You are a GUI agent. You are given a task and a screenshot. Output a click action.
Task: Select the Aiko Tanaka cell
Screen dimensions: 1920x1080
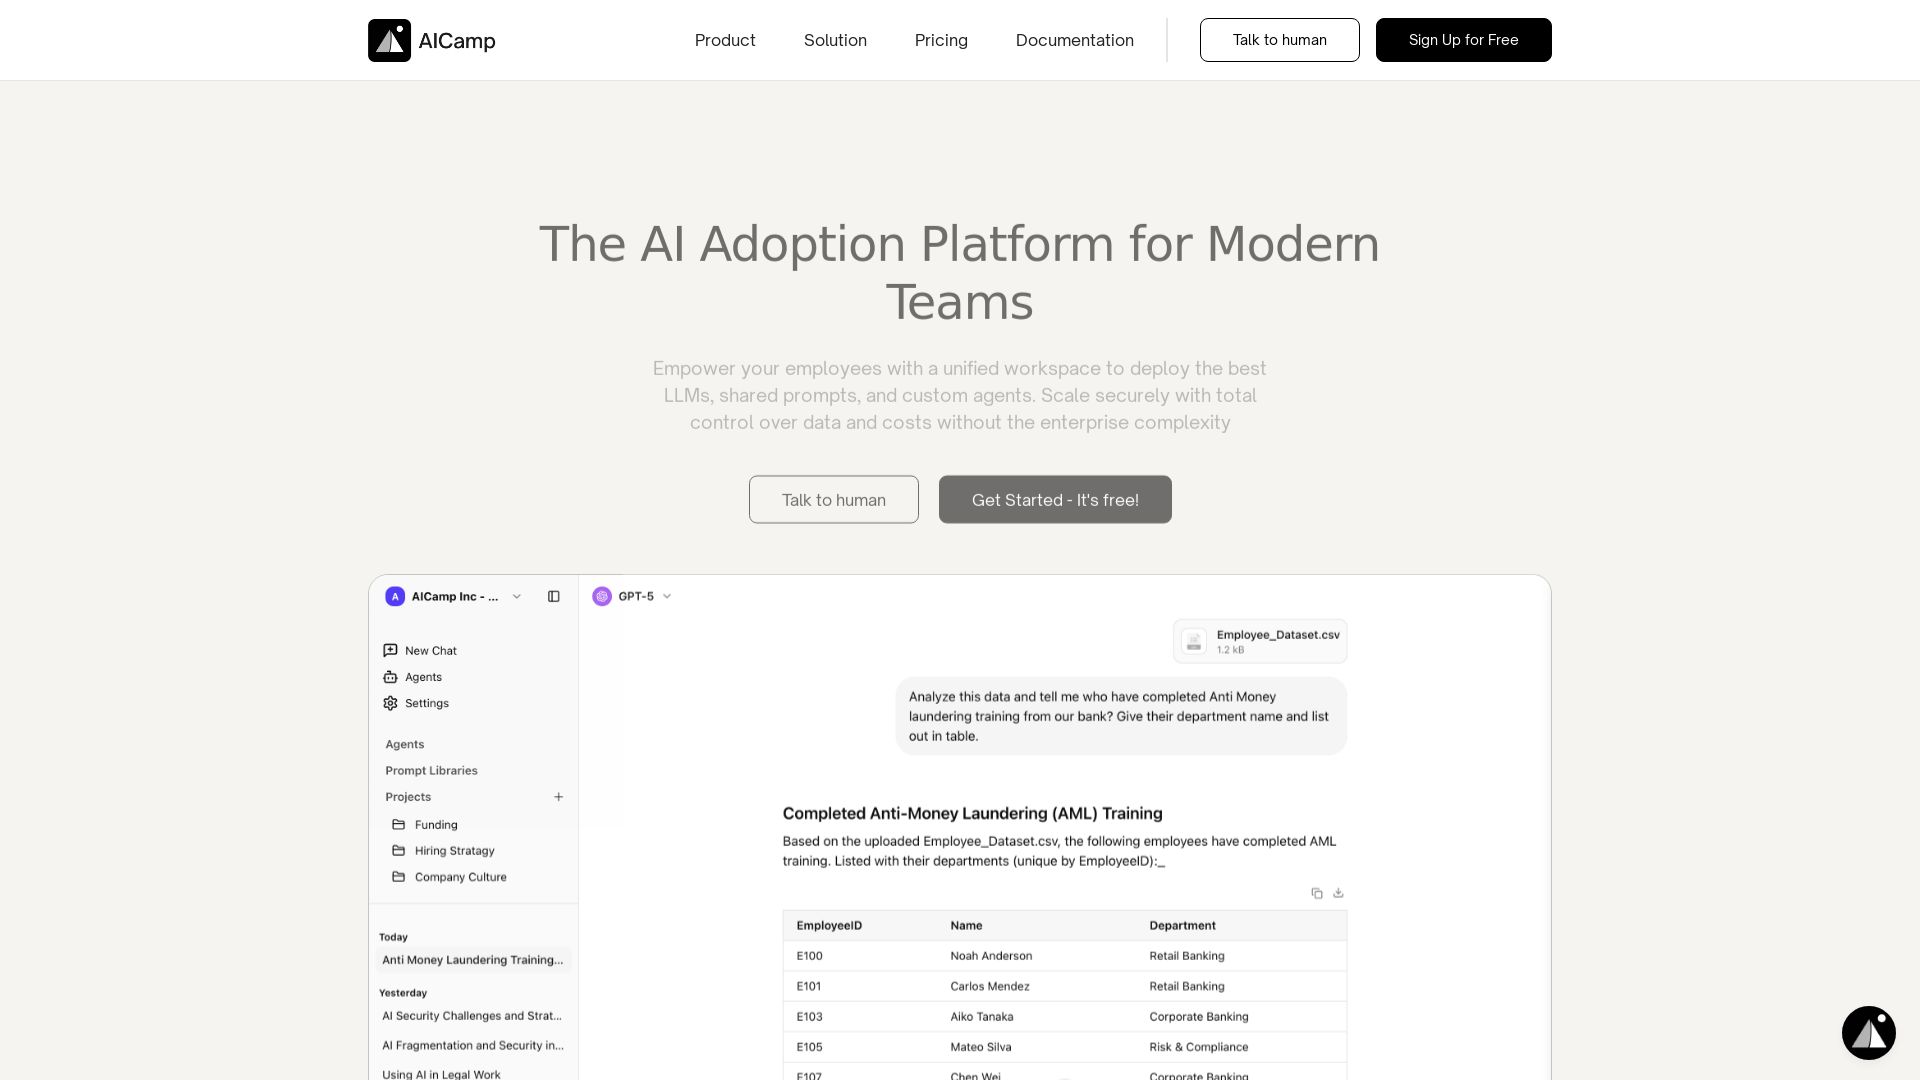tap(982, 1017)
